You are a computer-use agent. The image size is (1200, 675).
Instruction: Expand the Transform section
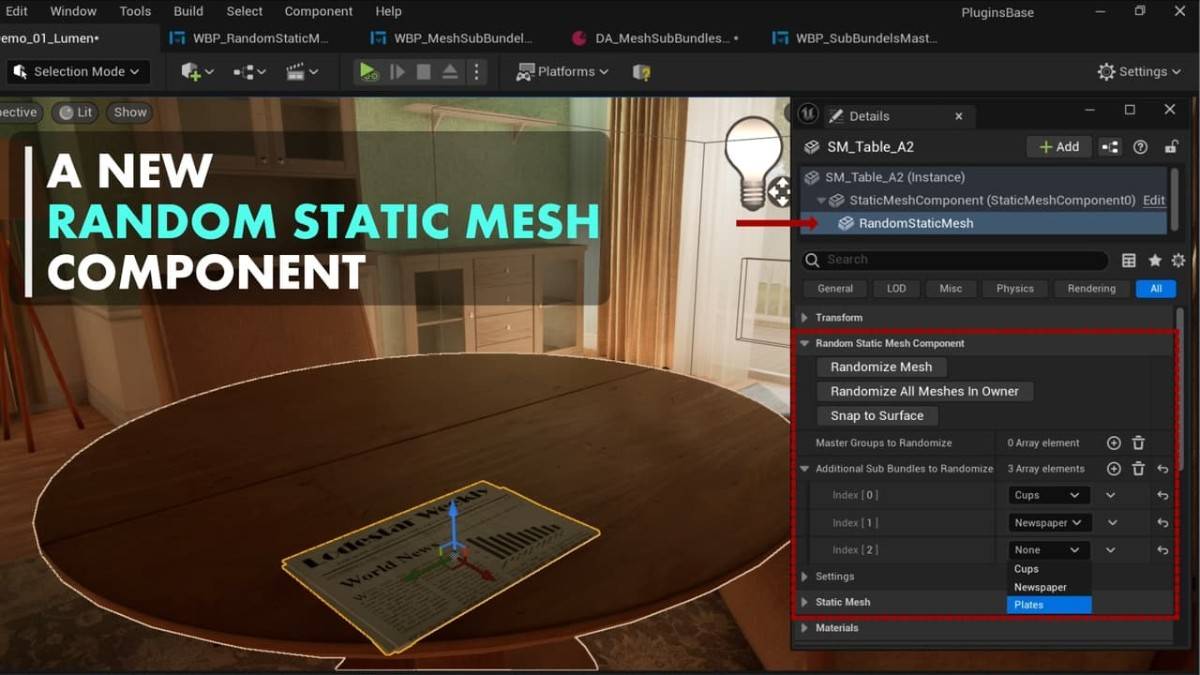805,318
